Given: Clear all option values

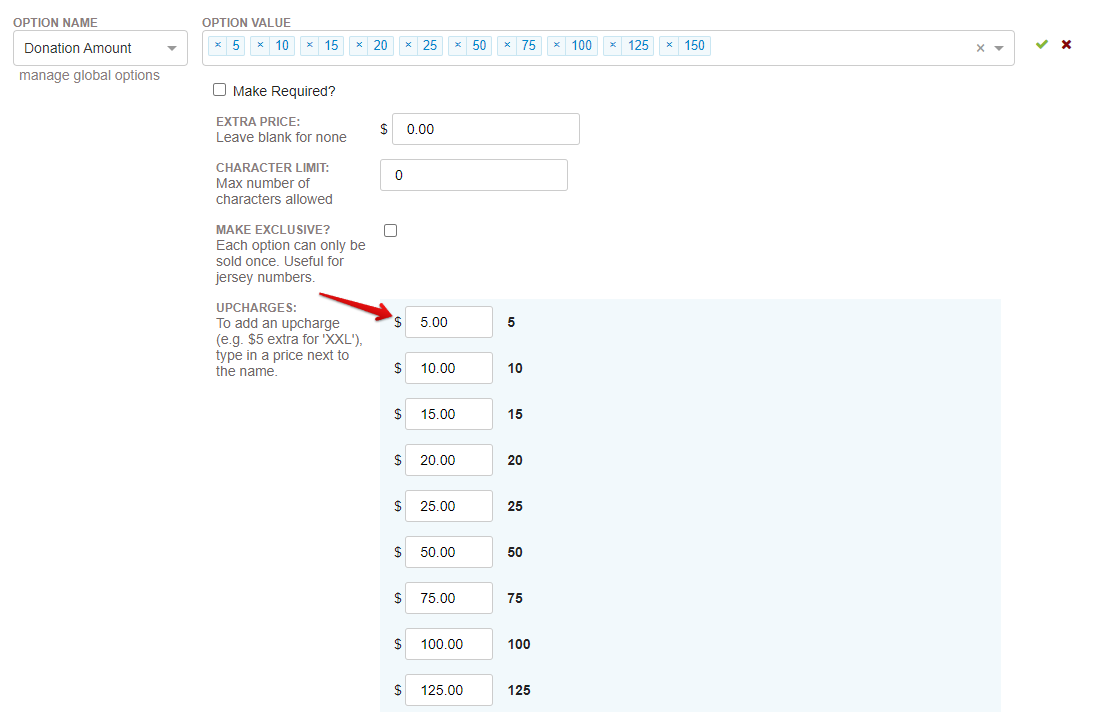Looking at the screenshot, I should (981, 48).
